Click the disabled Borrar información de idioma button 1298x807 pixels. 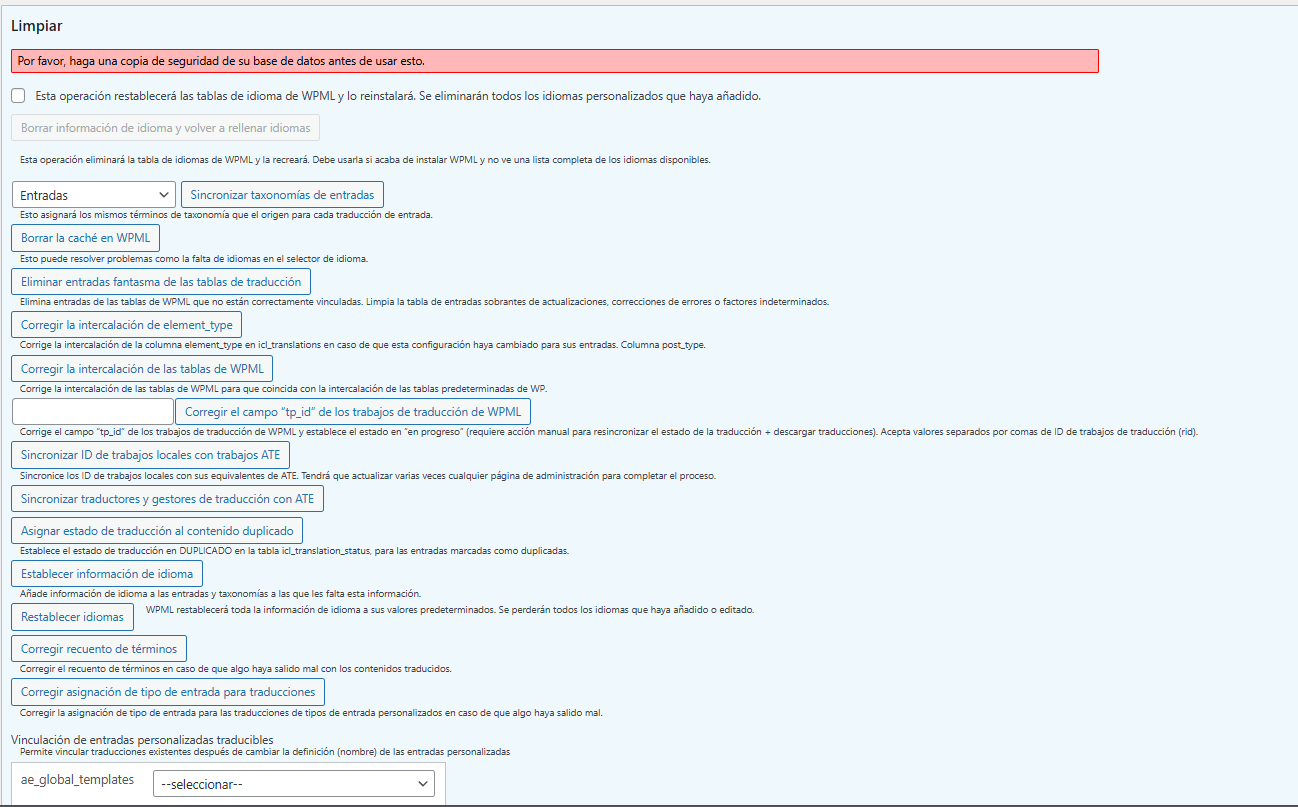165,128
